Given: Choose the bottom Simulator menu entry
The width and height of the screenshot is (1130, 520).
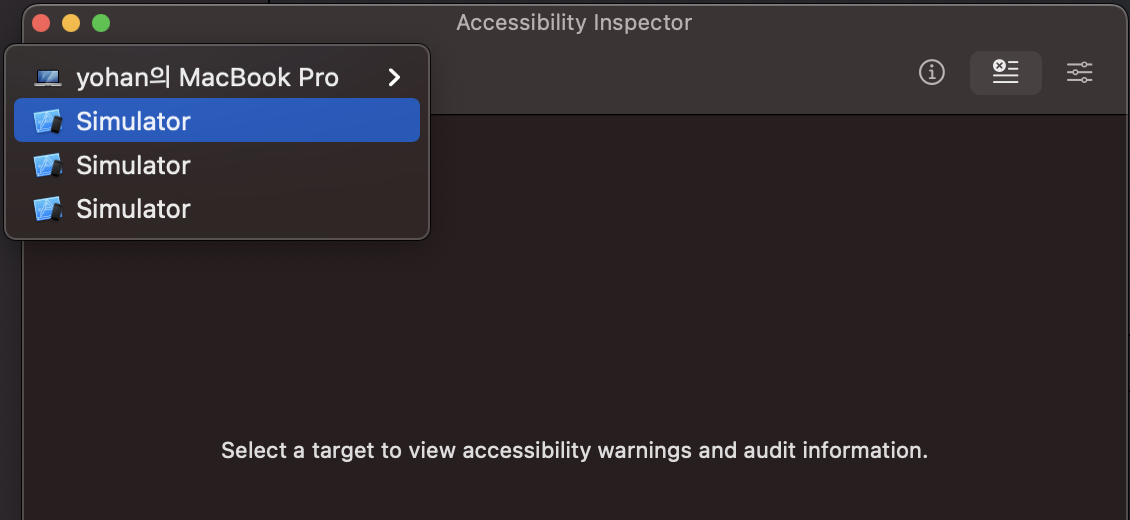Looking at the screenshot, I should click(217, 209).
